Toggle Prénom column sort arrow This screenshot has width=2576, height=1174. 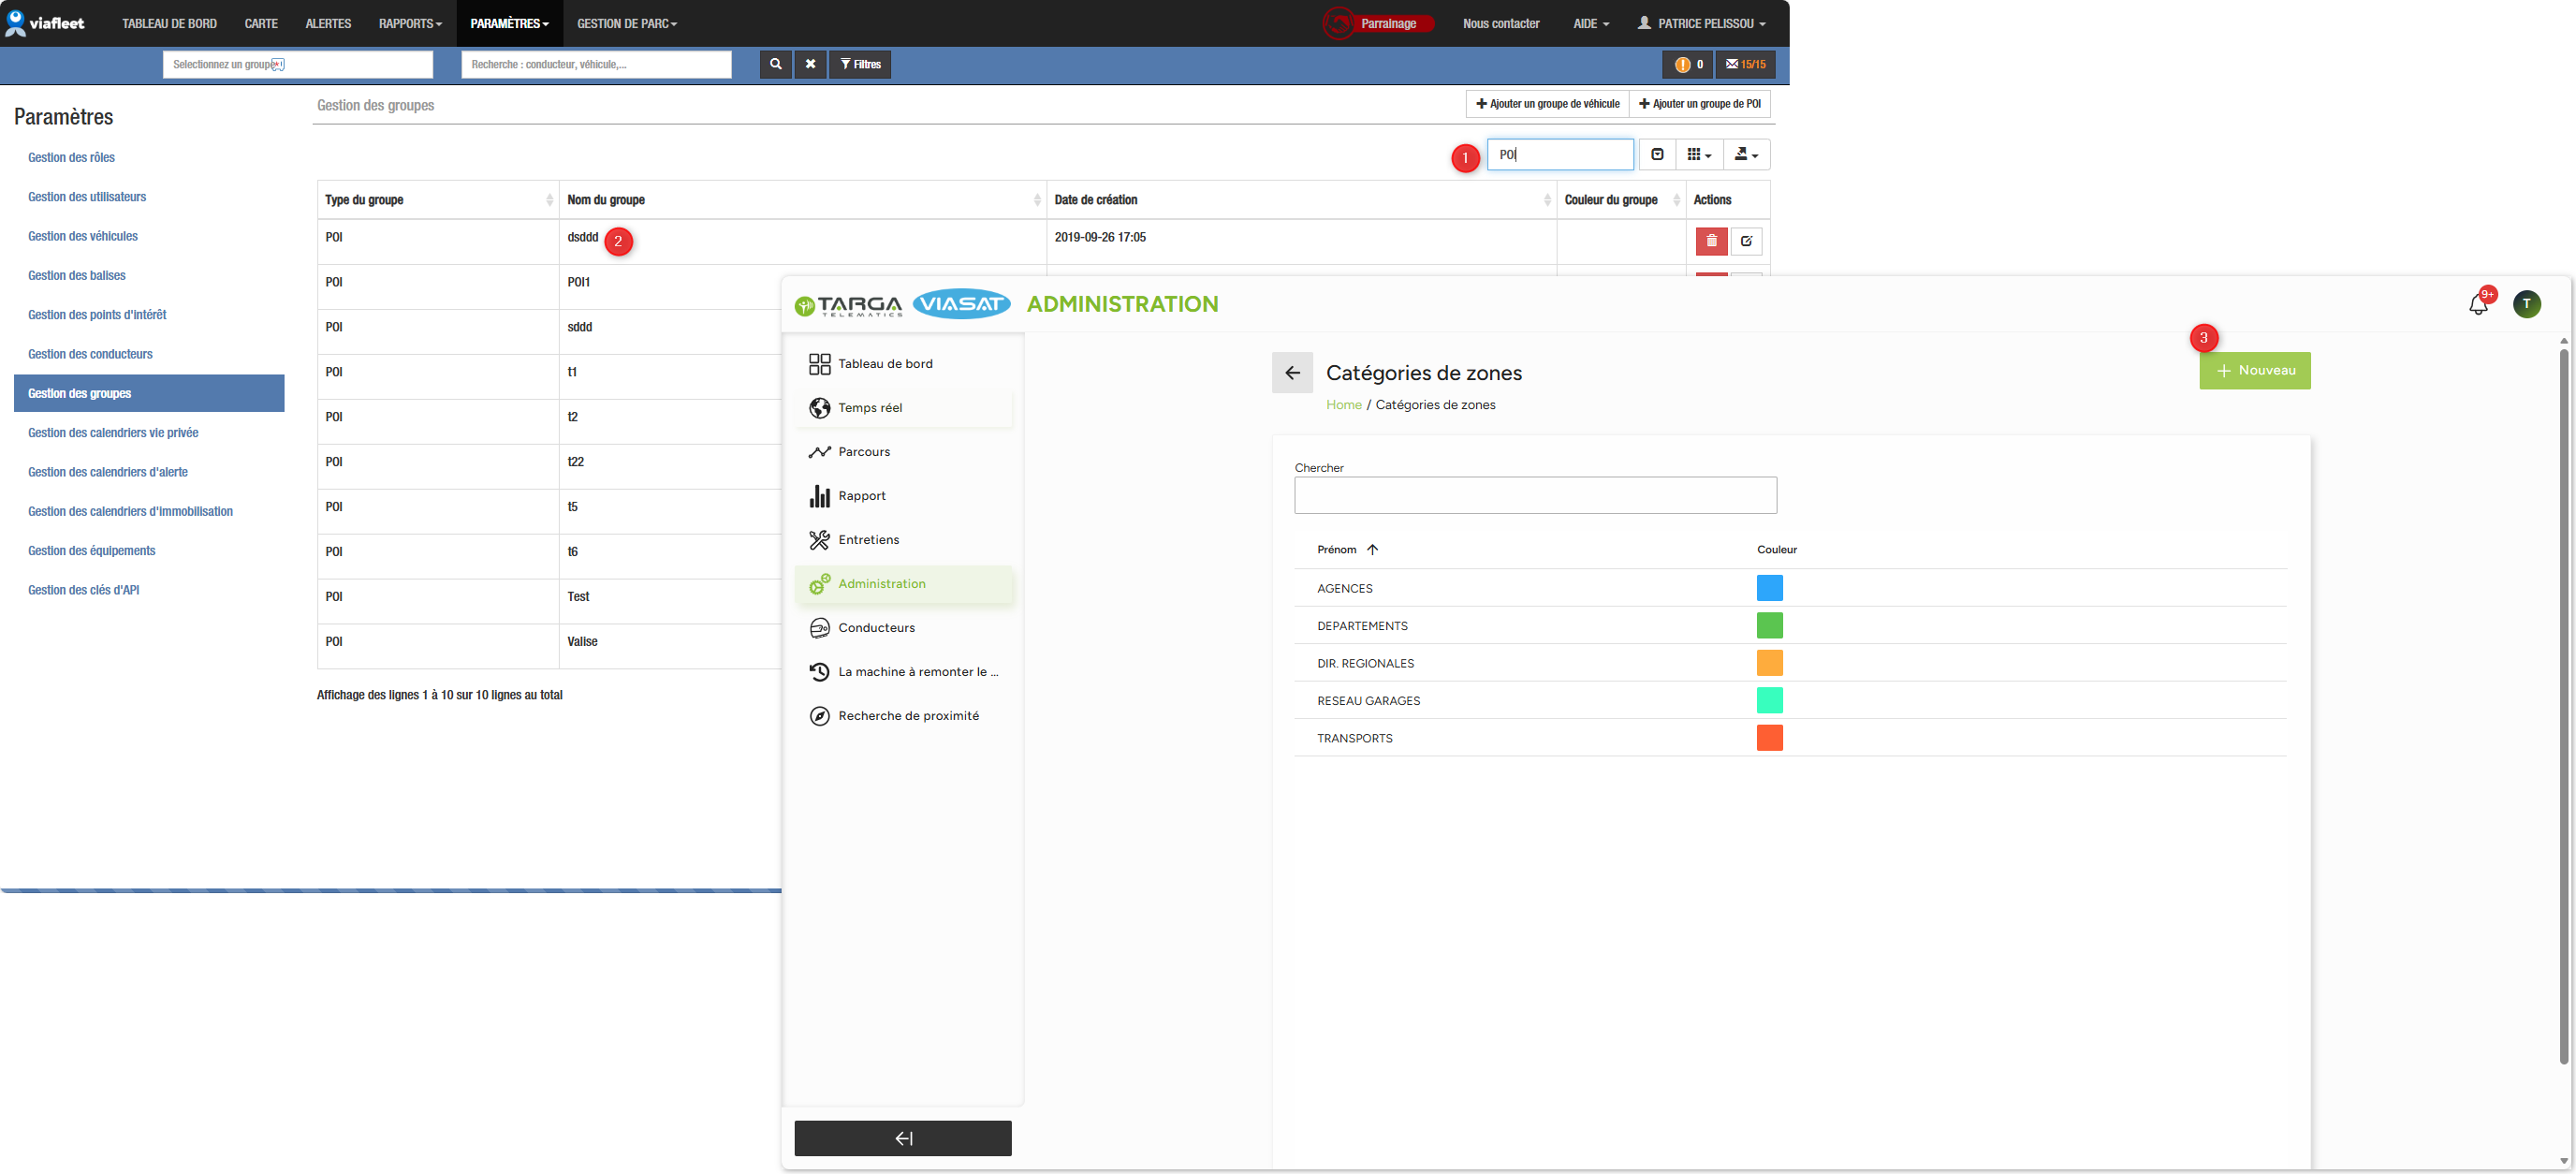coord(1372,549)
